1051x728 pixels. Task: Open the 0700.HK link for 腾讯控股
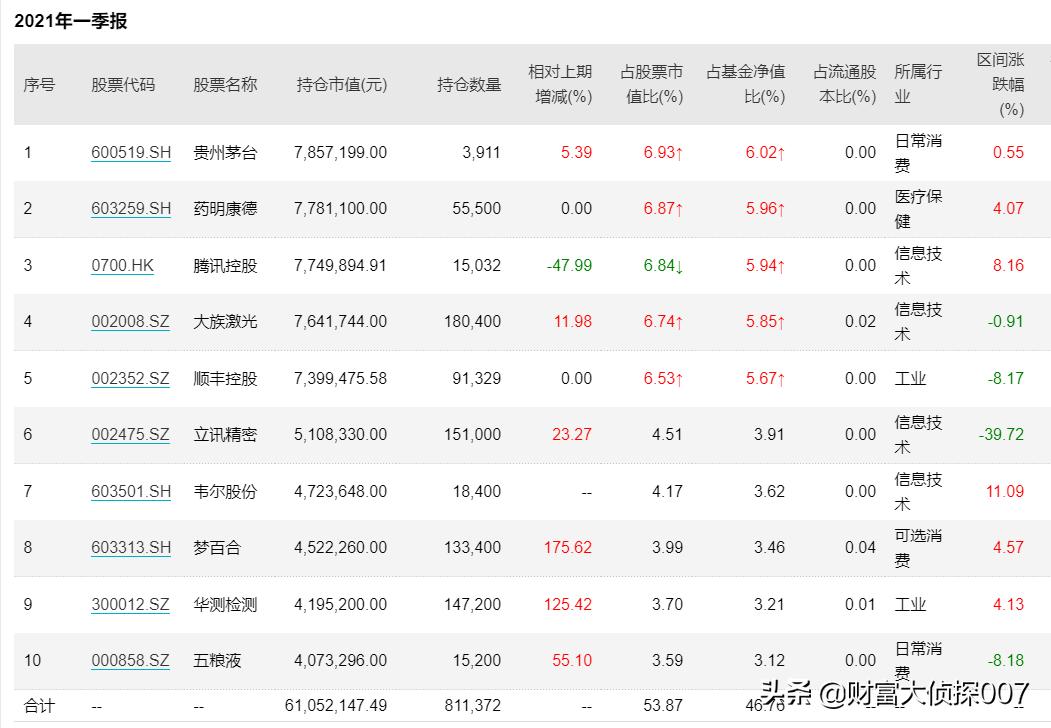click(x=122, y=265)
